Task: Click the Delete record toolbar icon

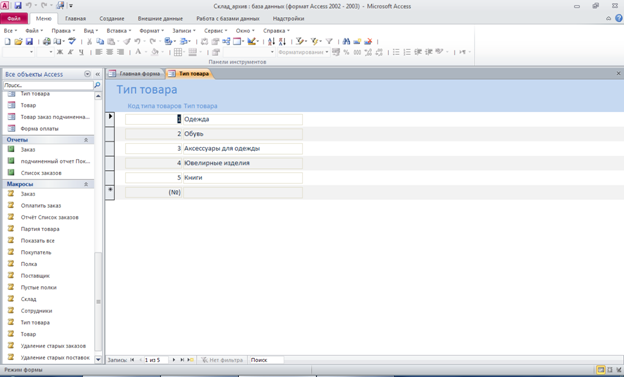Action: (x=368, y=41)
